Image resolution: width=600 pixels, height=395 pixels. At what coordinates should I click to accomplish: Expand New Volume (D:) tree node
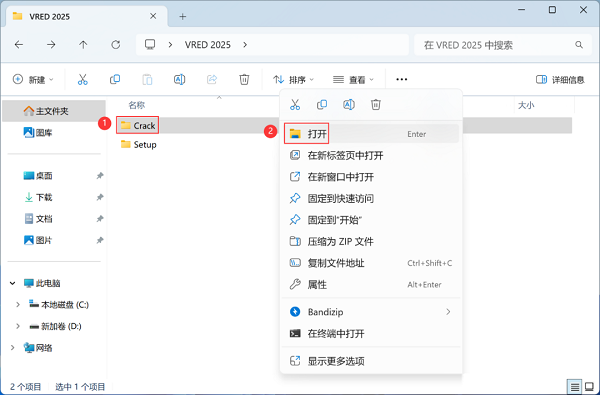click(x=18, y=326)
